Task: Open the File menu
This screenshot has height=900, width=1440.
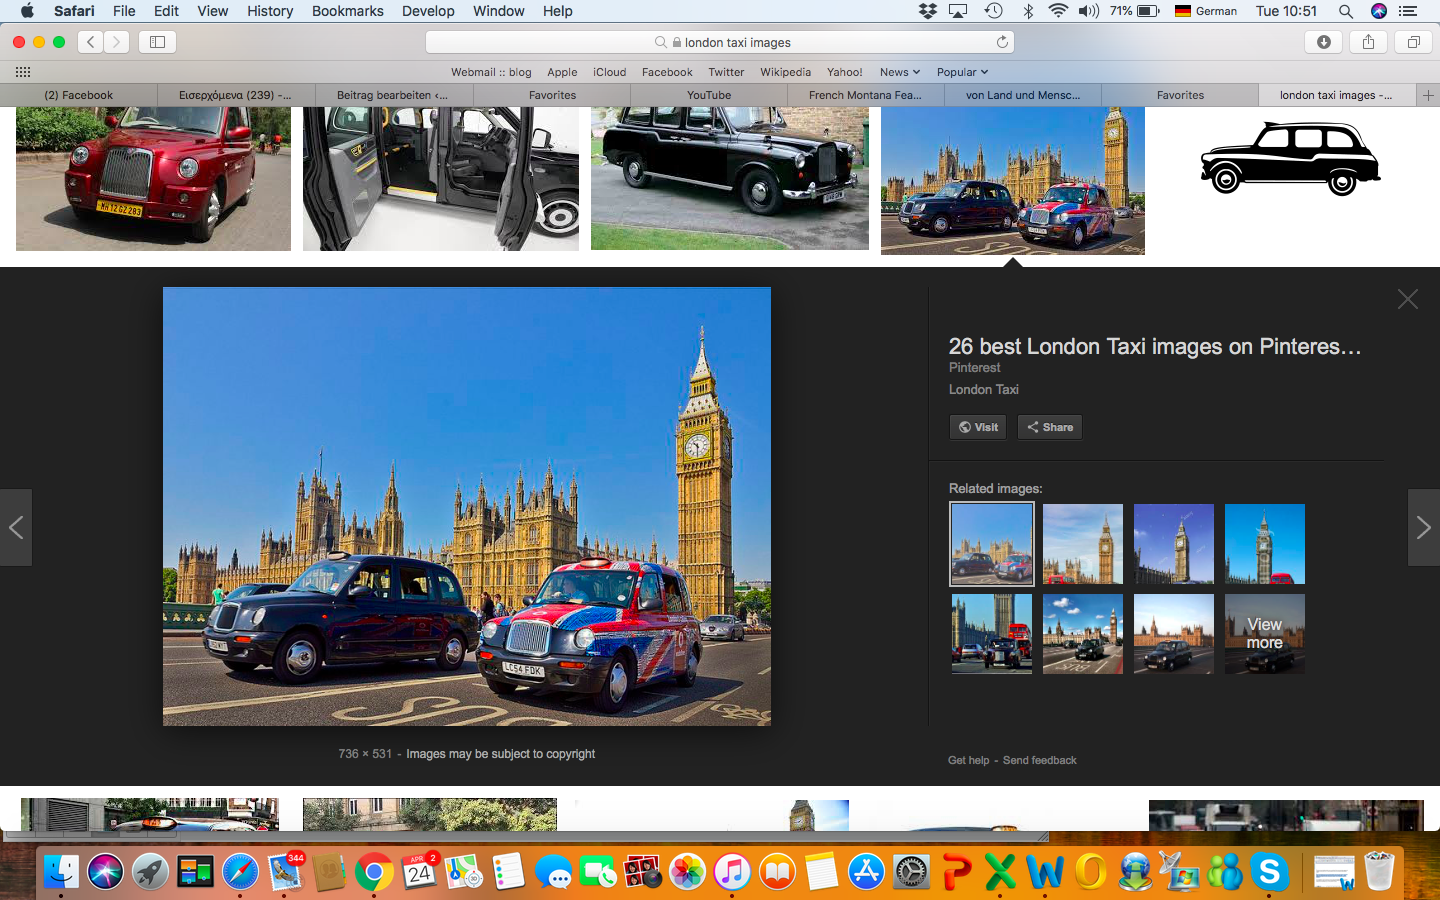Action: click(124, 11)
